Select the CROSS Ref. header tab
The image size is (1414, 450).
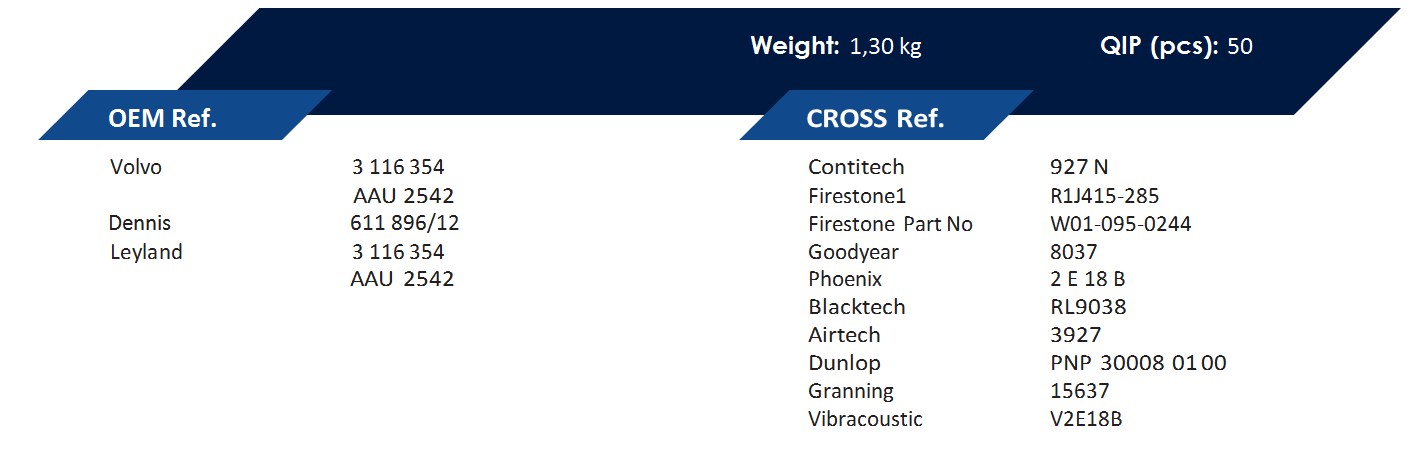pyautogui.click(x=886, y=115)
